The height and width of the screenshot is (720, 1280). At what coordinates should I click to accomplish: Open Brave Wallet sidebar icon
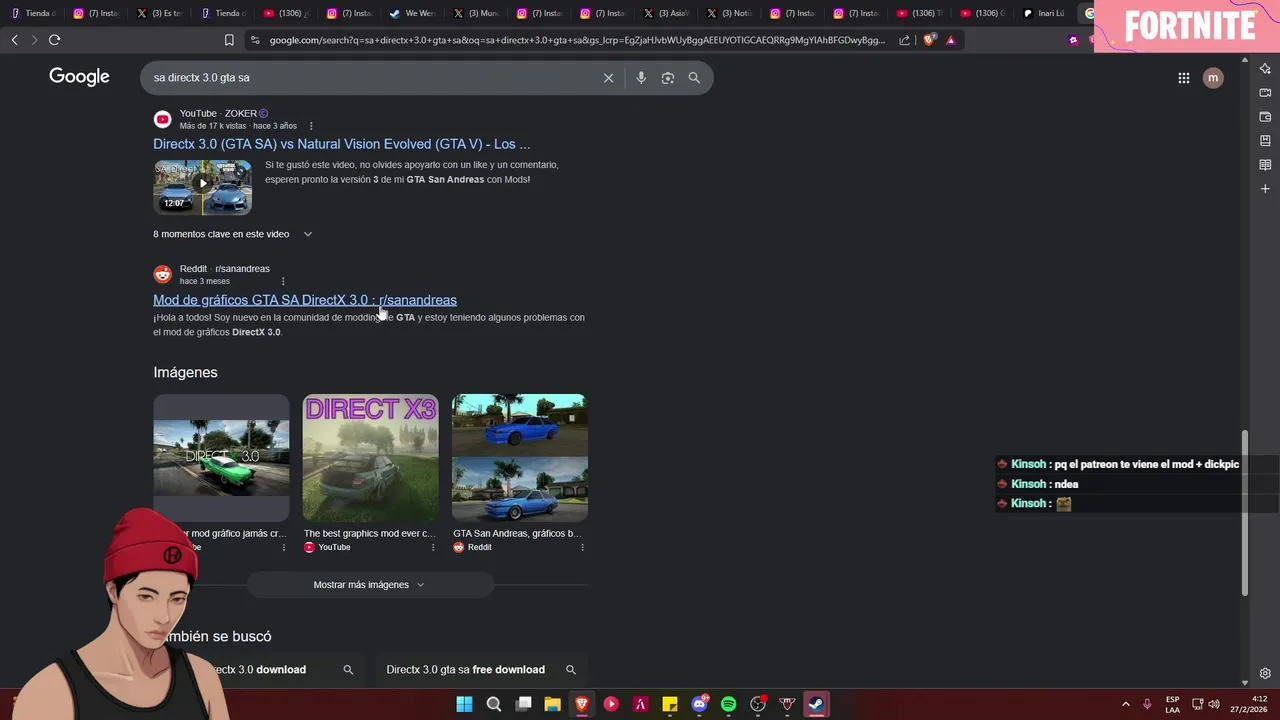click(1265, 117)
